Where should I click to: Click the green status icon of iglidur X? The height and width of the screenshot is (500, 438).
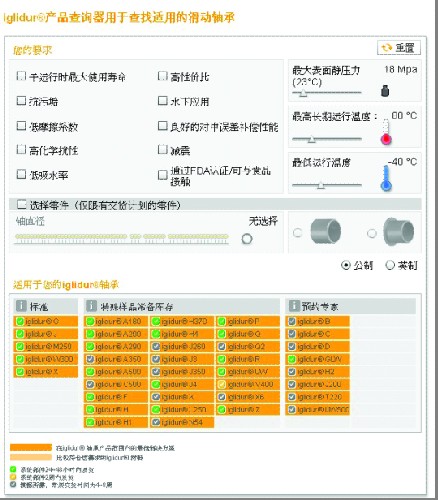20,372
